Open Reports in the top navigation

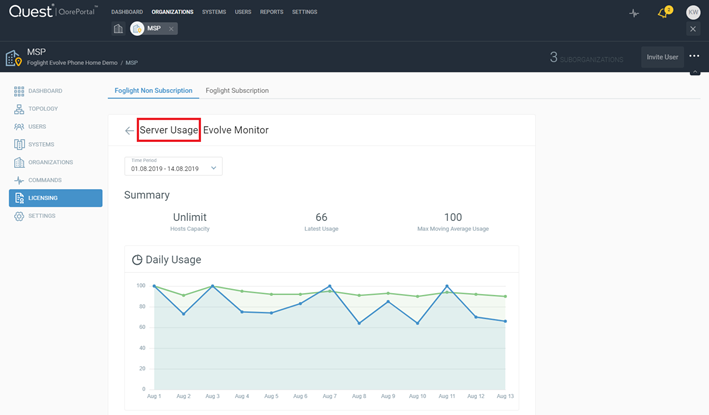[271, 12]
